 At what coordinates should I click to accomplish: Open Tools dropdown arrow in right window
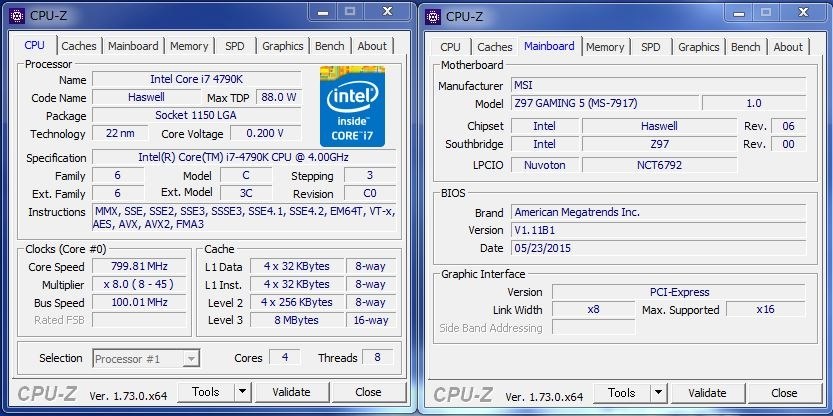pos(658,393)
